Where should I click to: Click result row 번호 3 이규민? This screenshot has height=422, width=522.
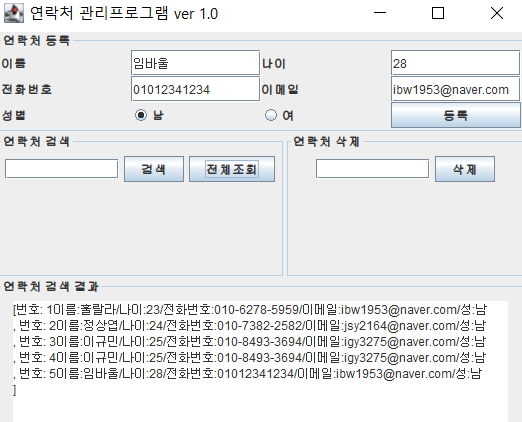tap(250, 342)
